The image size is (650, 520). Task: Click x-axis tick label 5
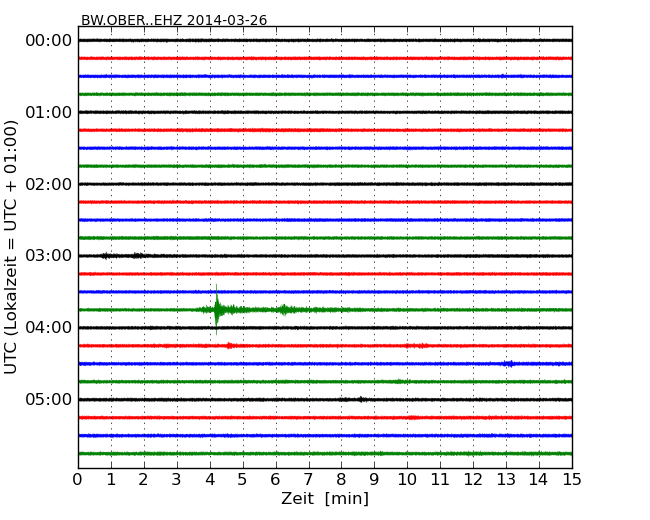tap(243, 480)
